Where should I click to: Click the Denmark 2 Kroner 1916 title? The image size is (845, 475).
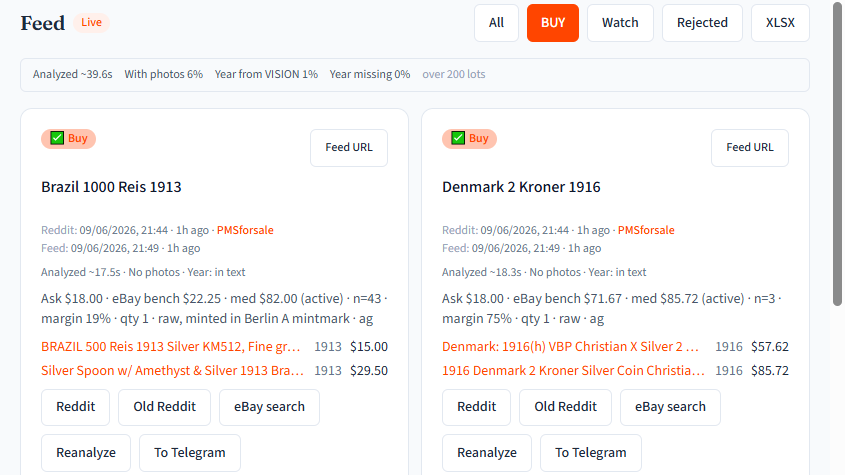pos(521,187)
